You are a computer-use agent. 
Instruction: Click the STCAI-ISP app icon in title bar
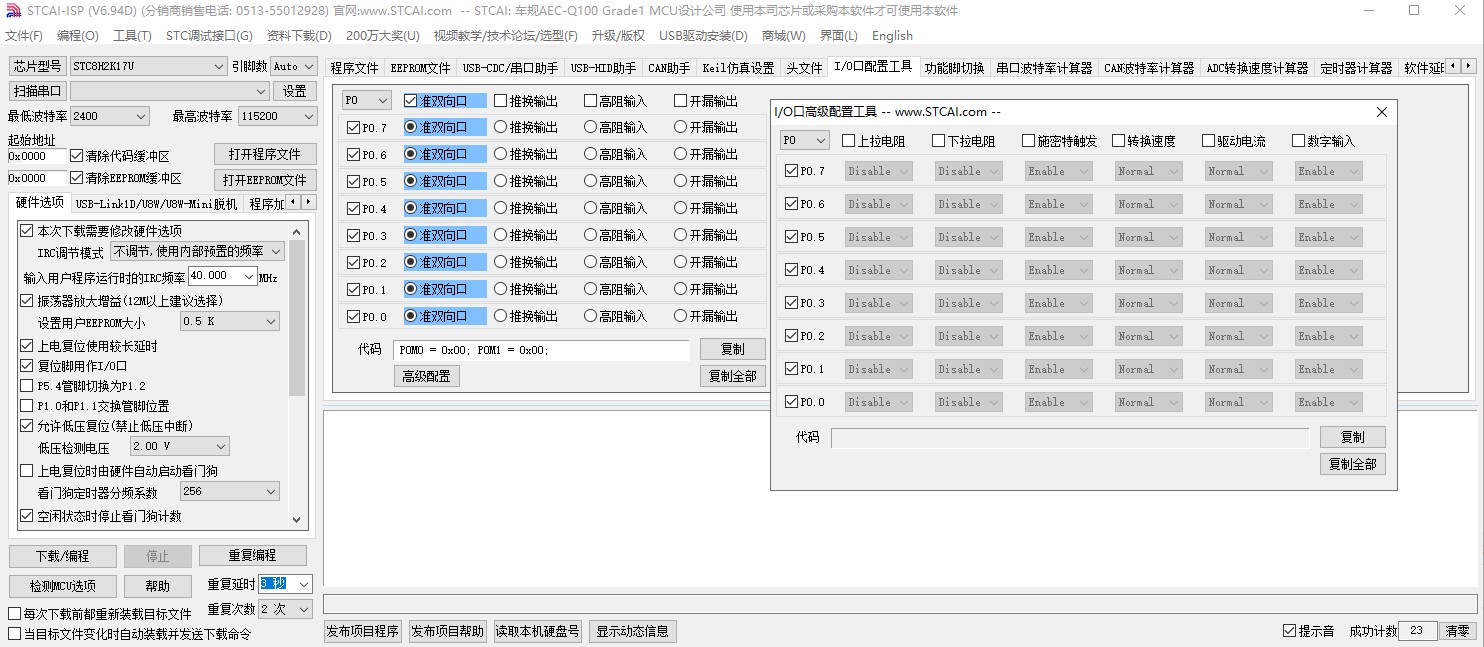[13, 11]
